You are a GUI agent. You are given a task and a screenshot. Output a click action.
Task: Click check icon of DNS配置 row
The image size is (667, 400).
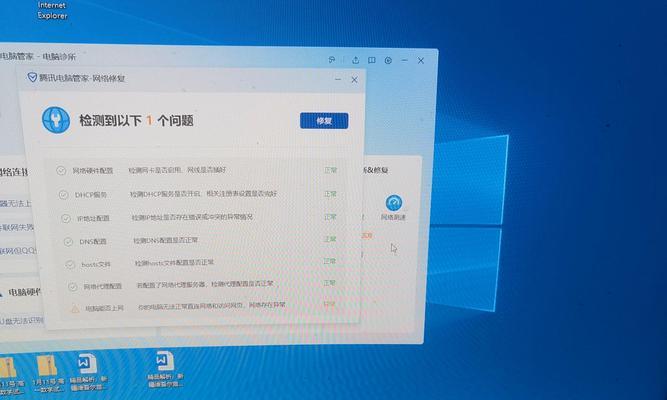coord(68,242)
